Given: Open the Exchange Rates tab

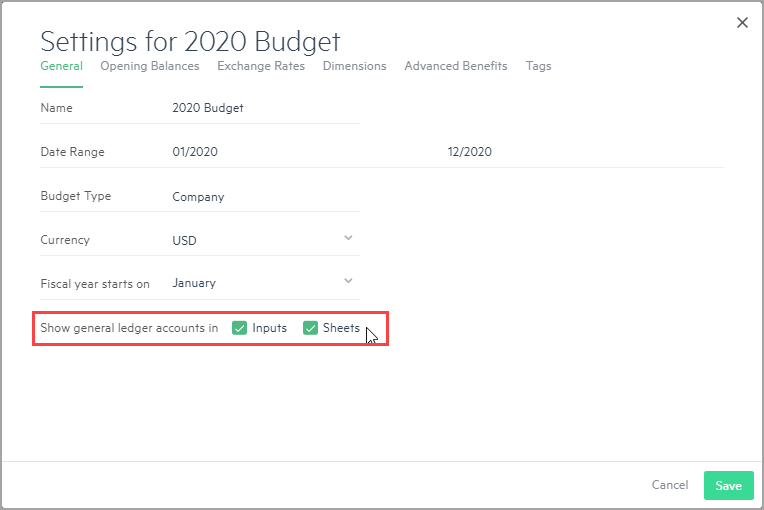Looking at the screenshot, I should tap(261, 66).
